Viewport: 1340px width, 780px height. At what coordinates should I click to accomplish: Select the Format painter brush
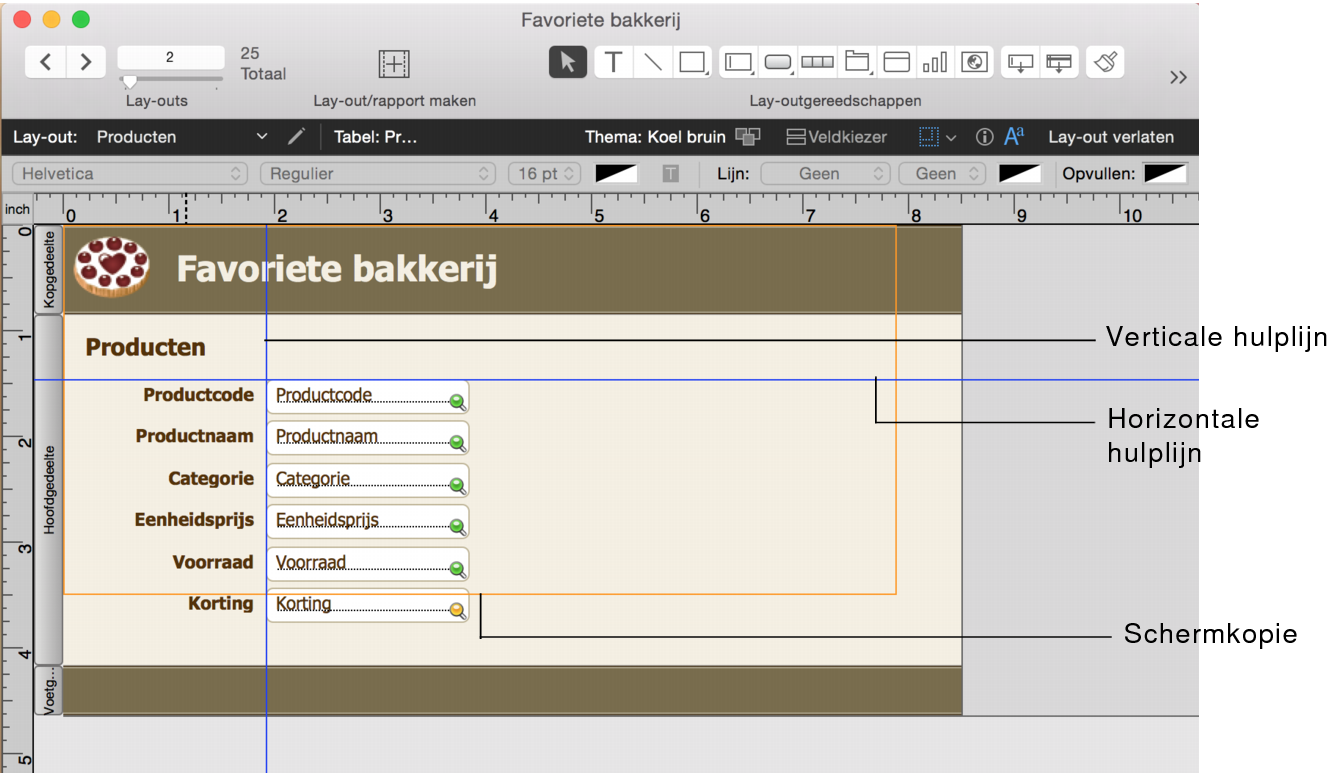click(1105, 62)
